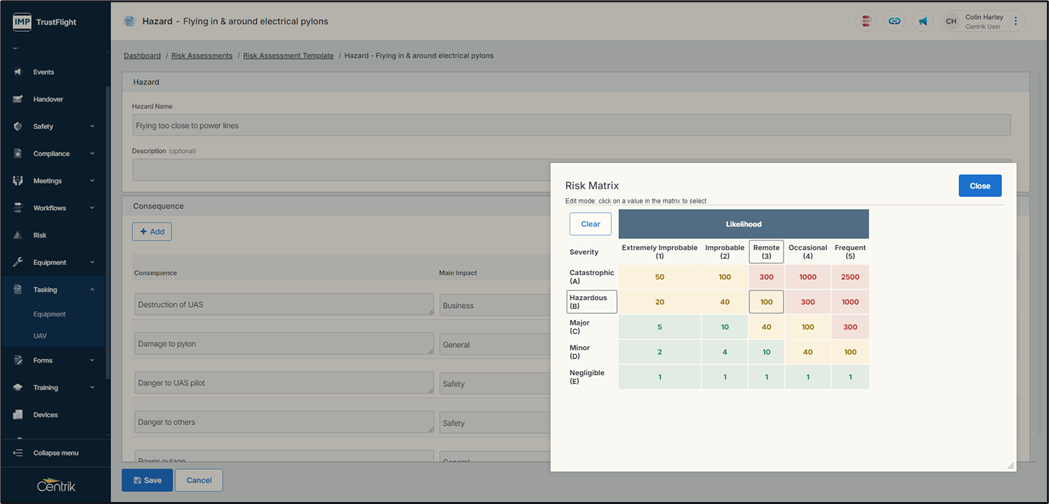Click the blue chain link icon

pyautogui.click(x=895, y=21)
